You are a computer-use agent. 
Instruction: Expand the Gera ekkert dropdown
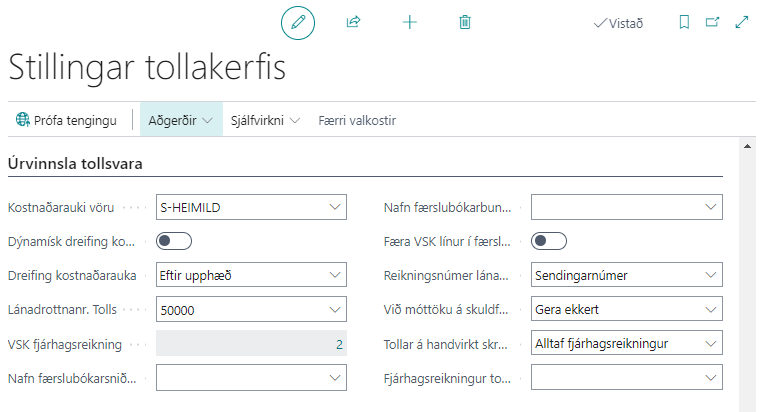710,310
